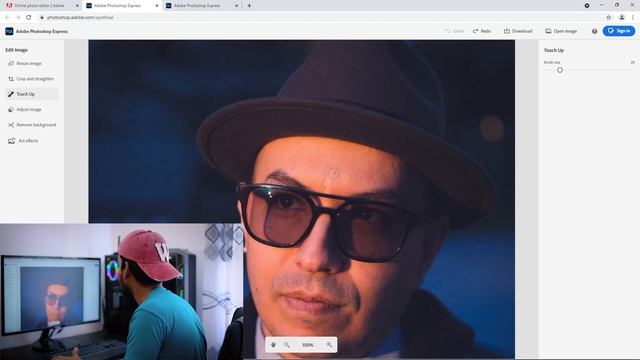Screen dimensions: 640x360
Task: Open a new browser tab
Action: pos(249,6)
